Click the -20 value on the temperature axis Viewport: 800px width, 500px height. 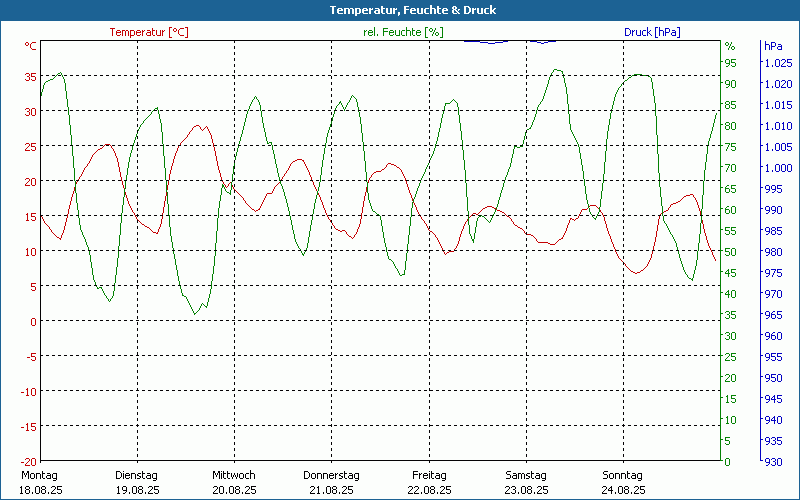click(29, 461)
